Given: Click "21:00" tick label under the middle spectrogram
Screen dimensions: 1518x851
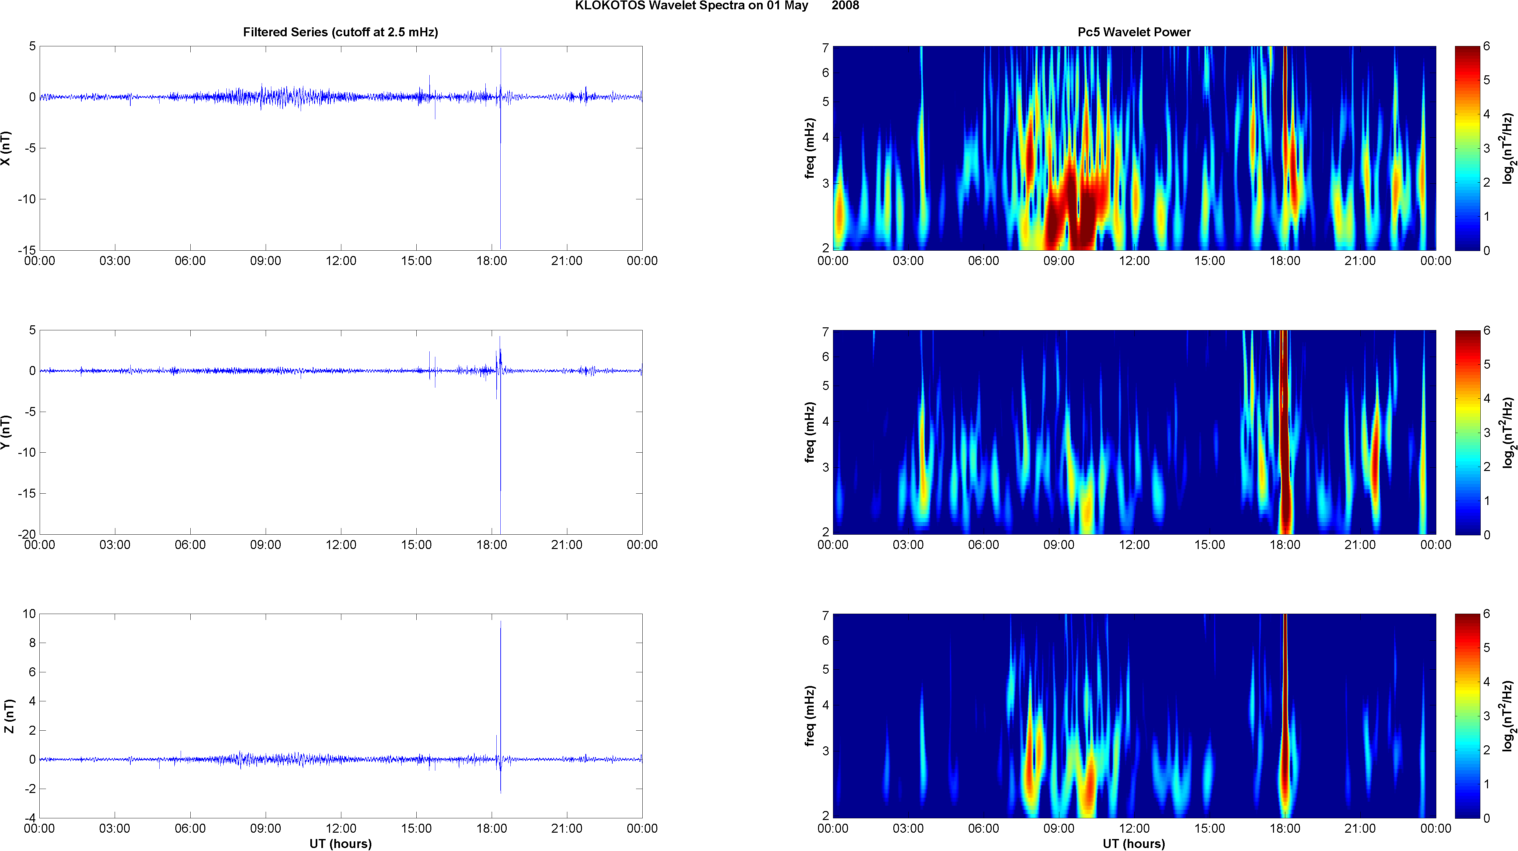Looking at the screenshot, I should 1360,545.
